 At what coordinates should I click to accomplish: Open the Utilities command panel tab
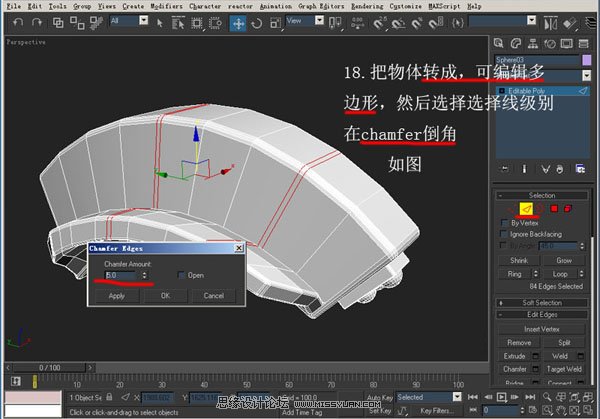(x=584, y=43)
